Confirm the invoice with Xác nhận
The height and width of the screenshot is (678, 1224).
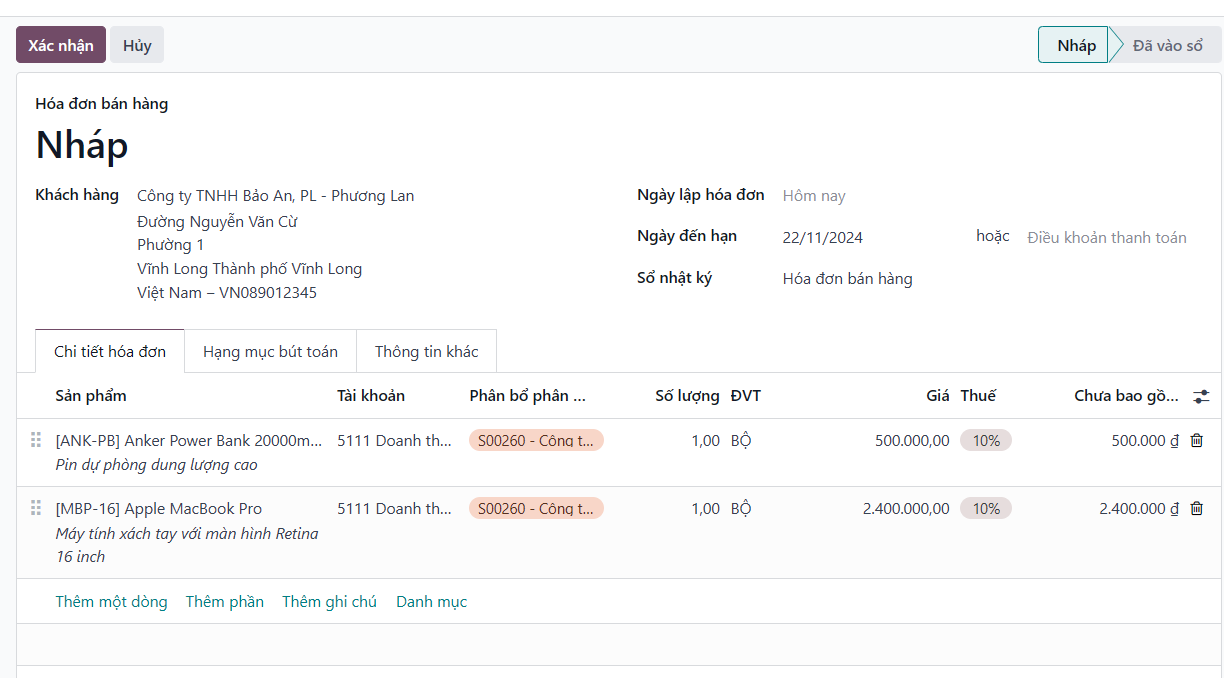pyautogui.click(x=61, y=45)
